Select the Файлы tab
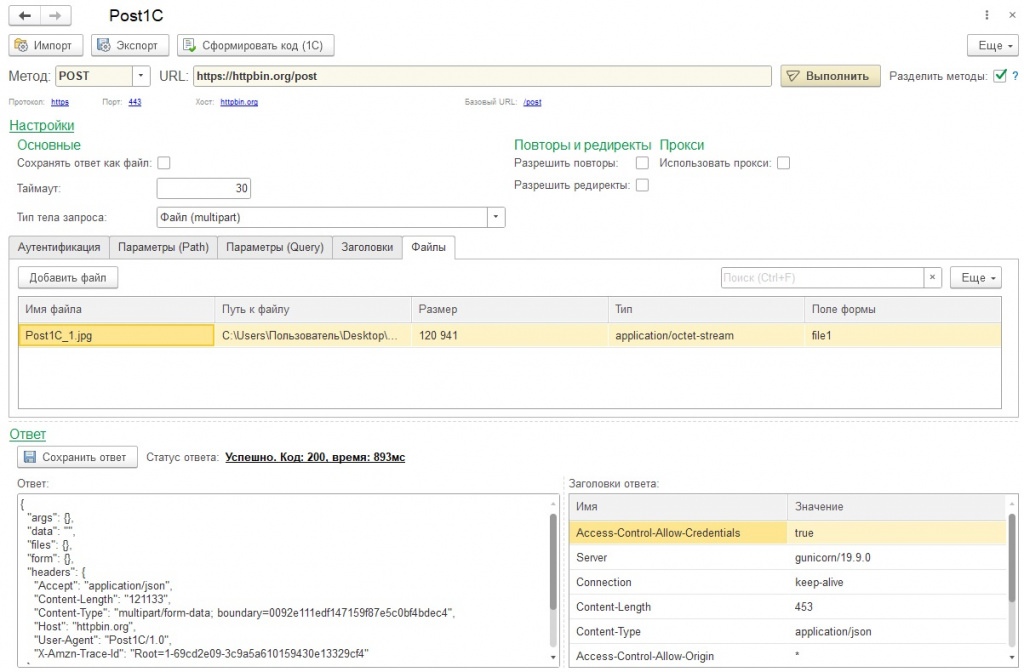The width and height of the screenshot is (1024, 672). [428, 248]
